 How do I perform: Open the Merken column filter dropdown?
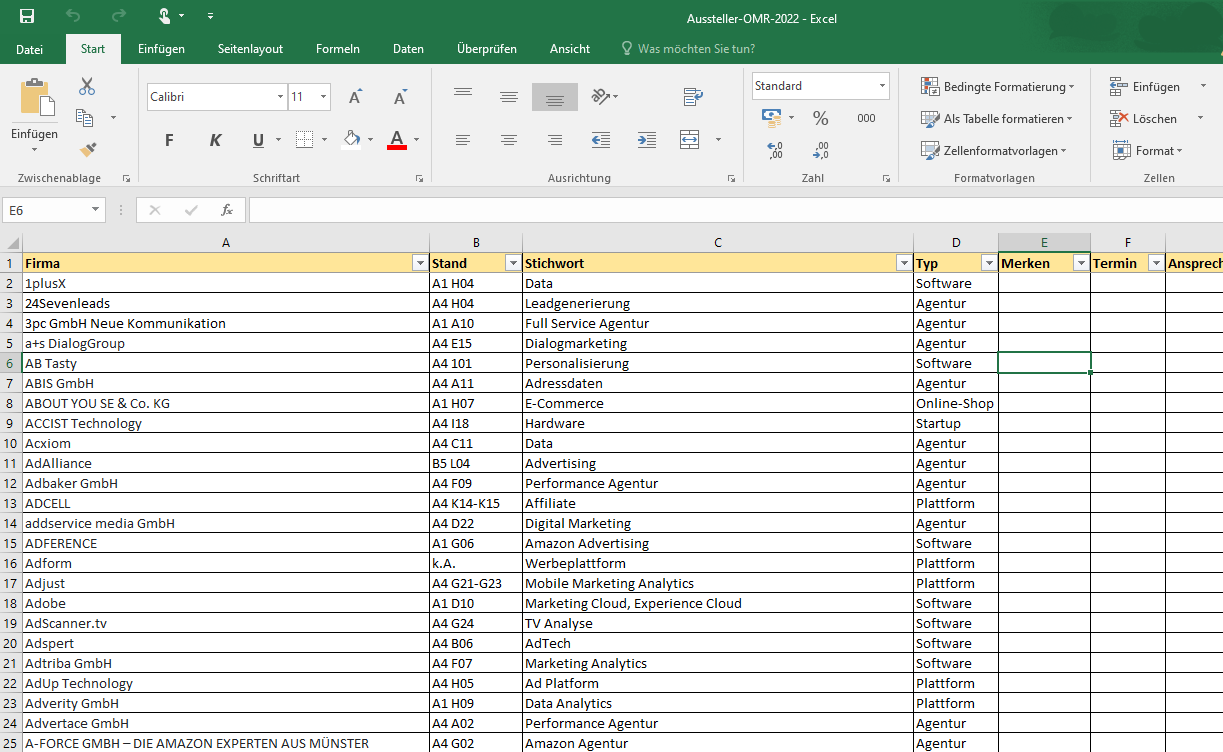click(1081, 263)
